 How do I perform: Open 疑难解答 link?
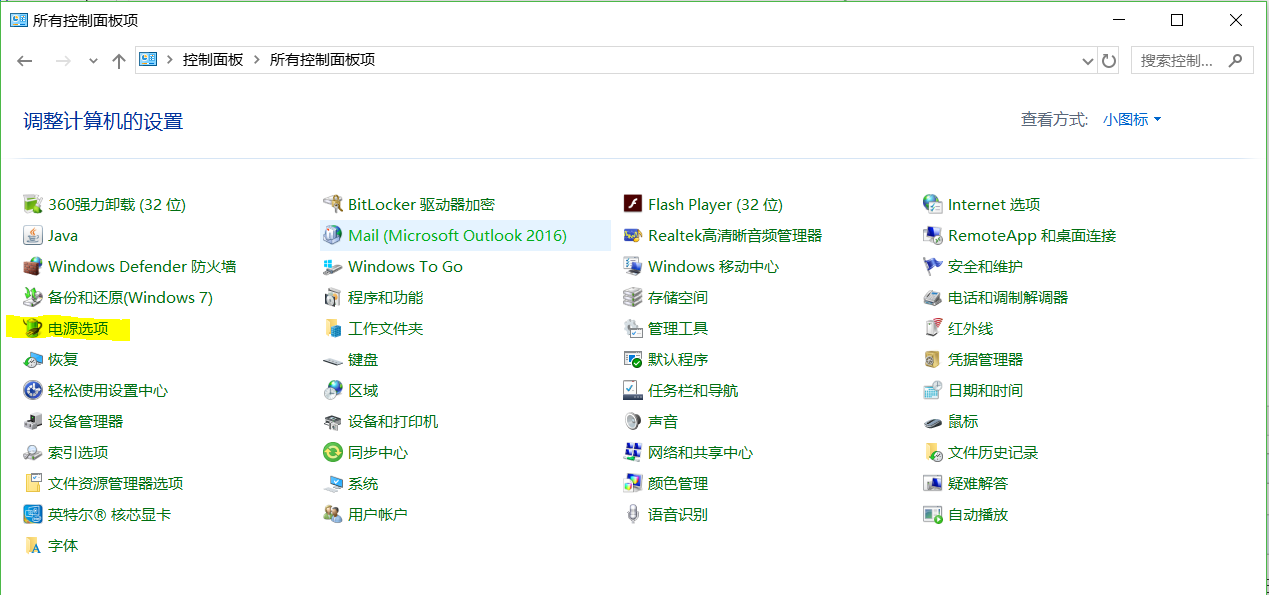978,483
